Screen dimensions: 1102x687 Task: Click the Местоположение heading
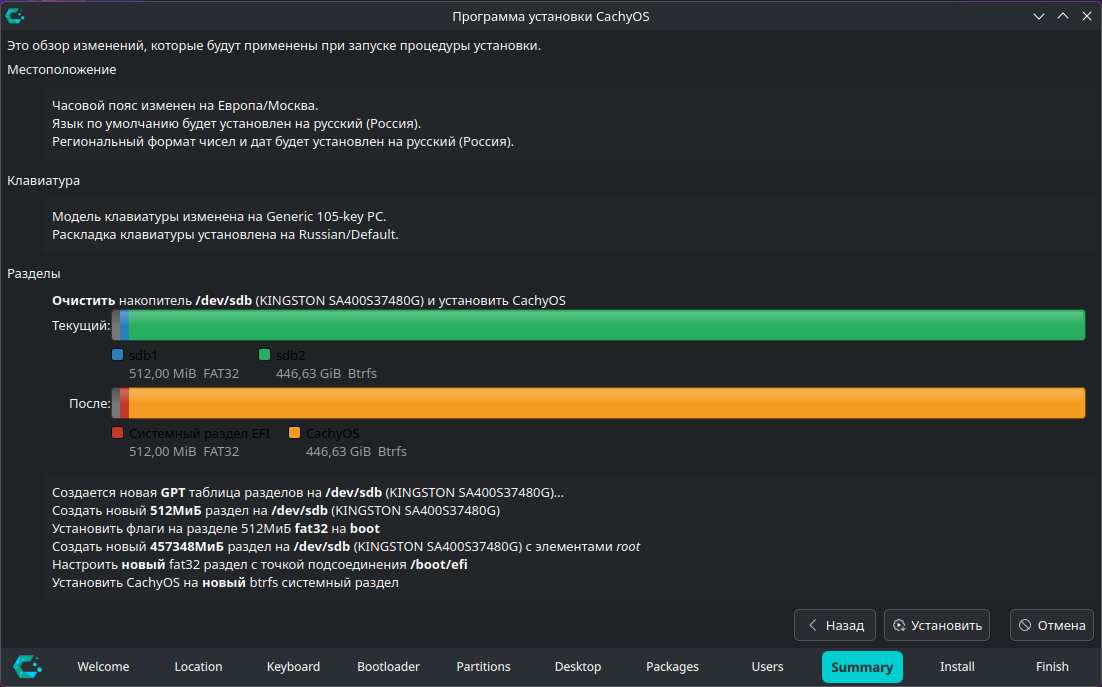click(x=62, y=70)
